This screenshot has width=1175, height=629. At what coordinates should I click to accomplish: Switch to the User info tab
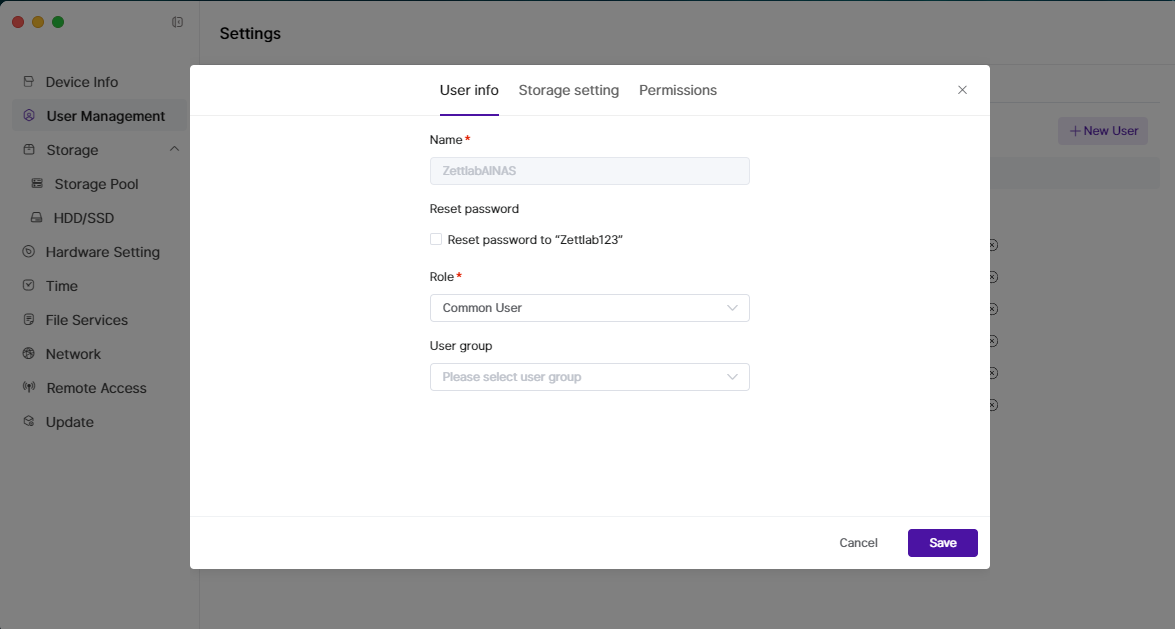(469, 90)
